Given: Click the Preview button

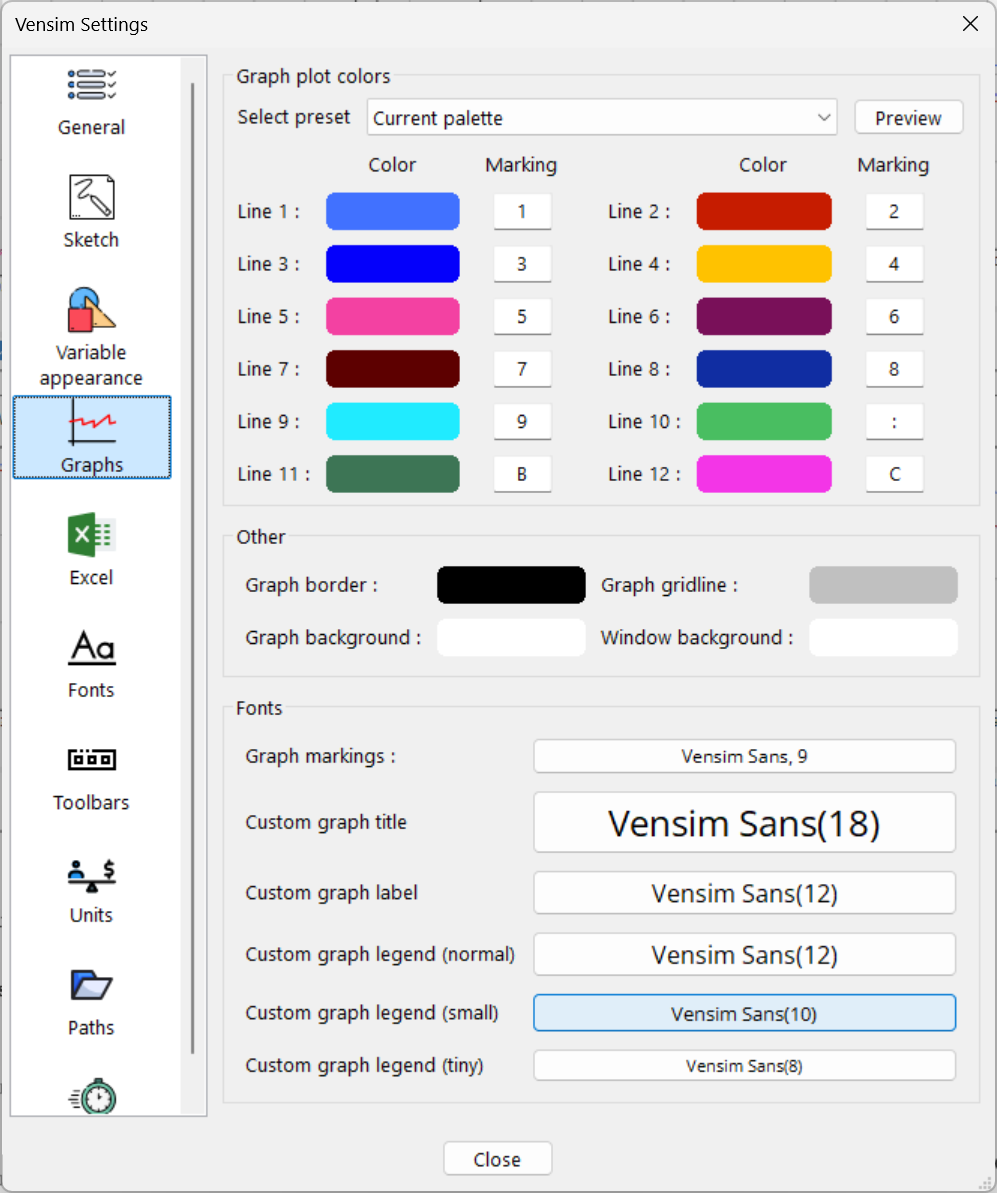Looking at the screenshot, I should 908,118.
